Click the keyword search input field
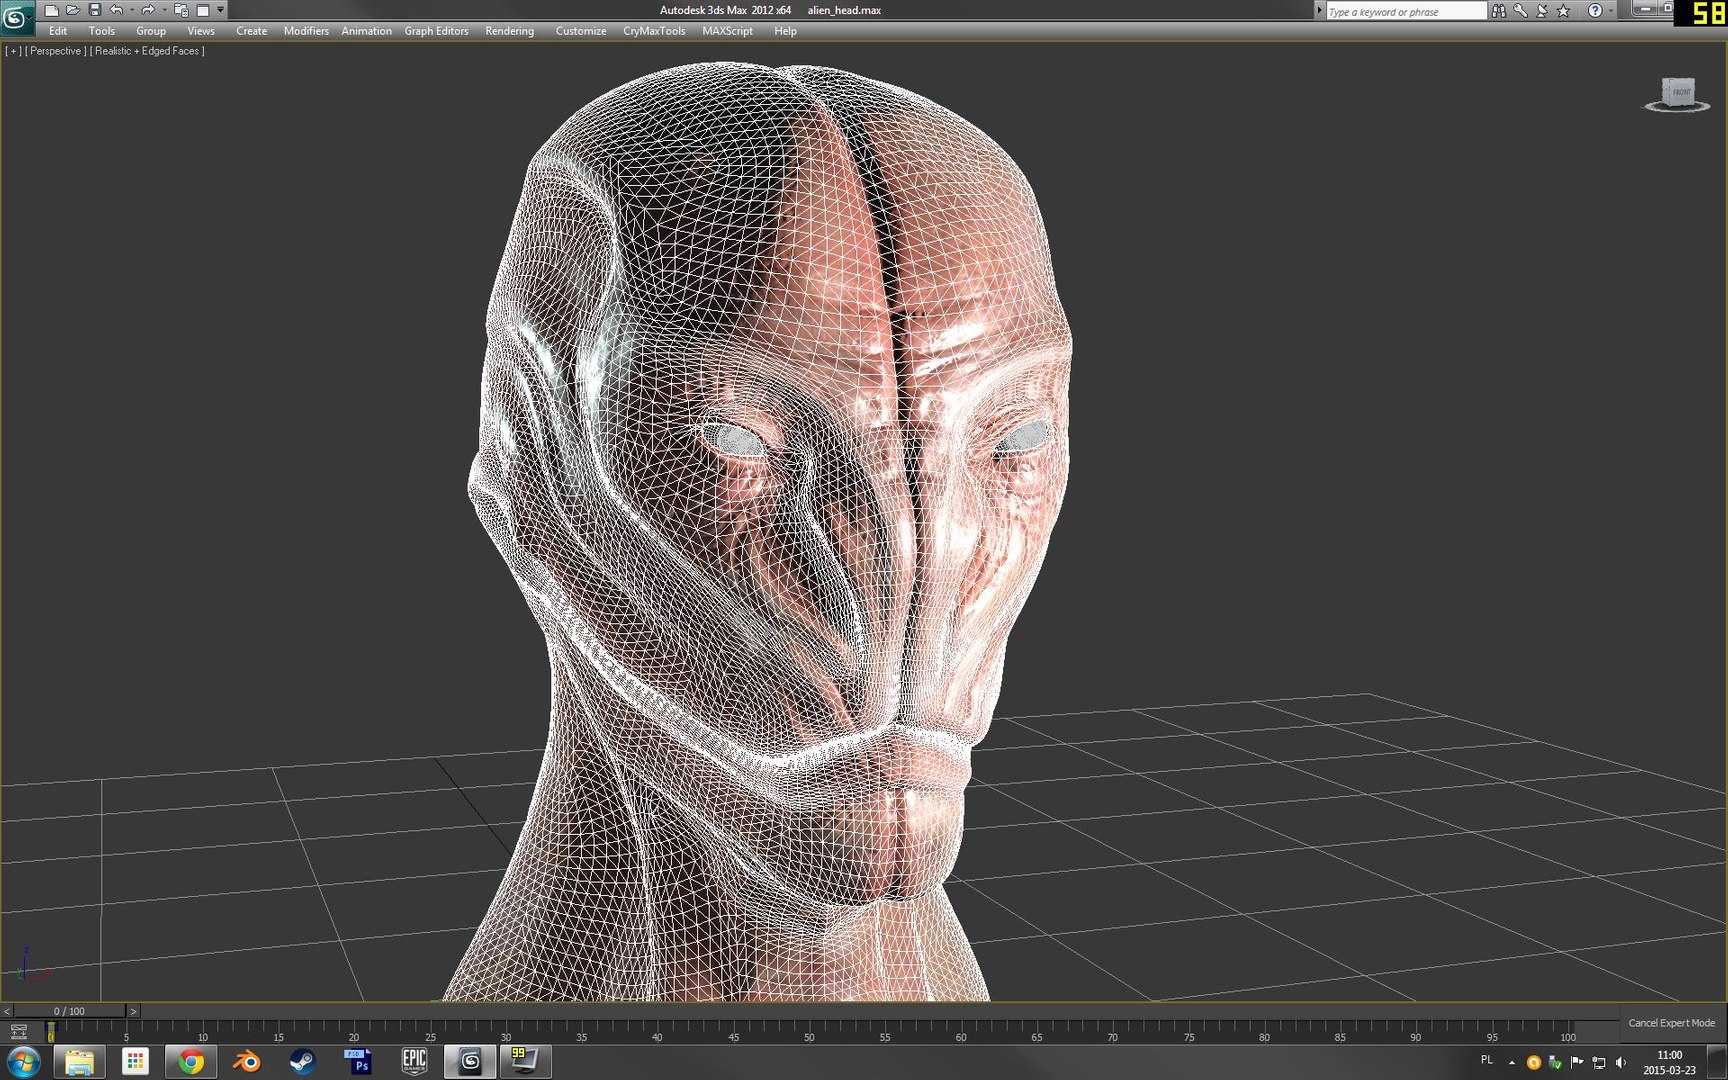 click(1406, 11)
